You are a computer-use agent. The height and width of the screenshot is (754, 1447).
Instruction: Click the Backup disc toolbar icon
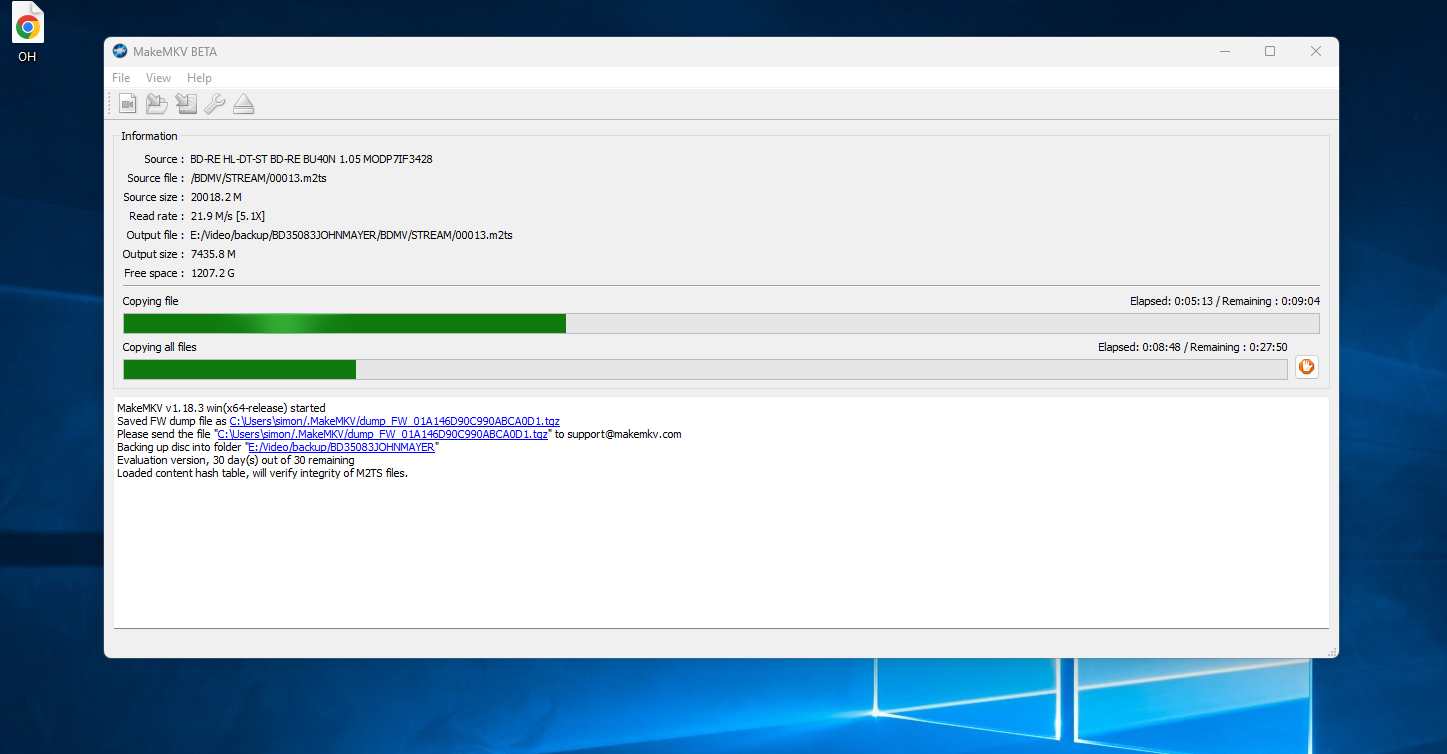(x=186, y=104)
